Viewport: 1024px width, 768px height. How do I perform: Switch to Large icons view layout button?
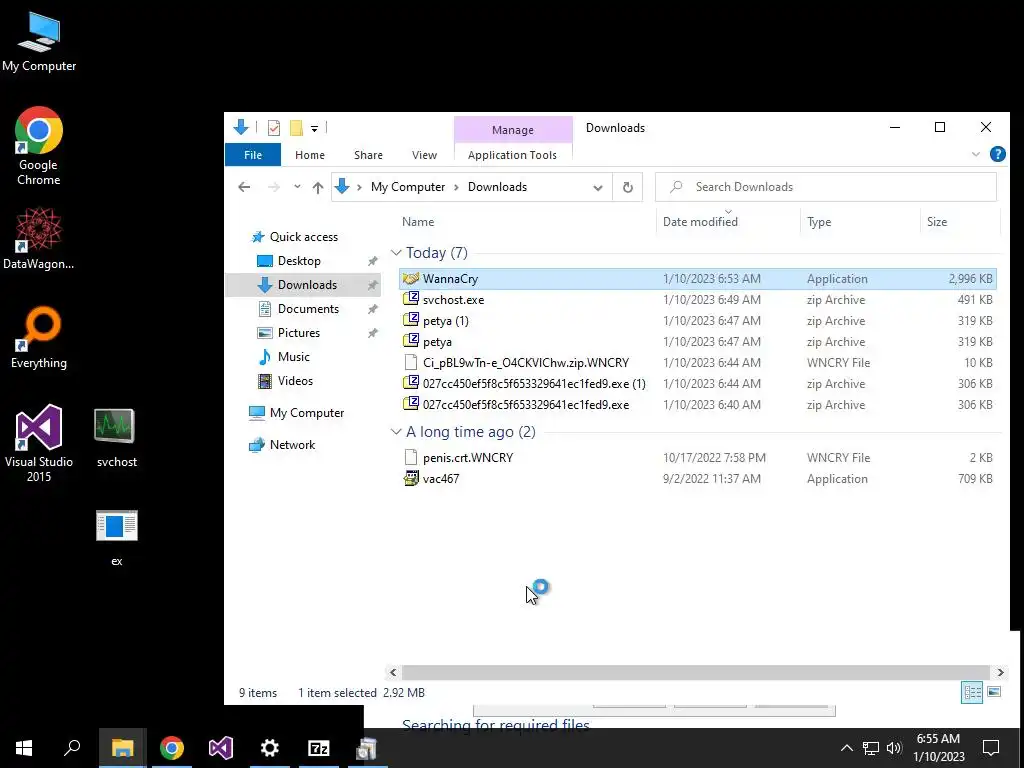(994, 692)
